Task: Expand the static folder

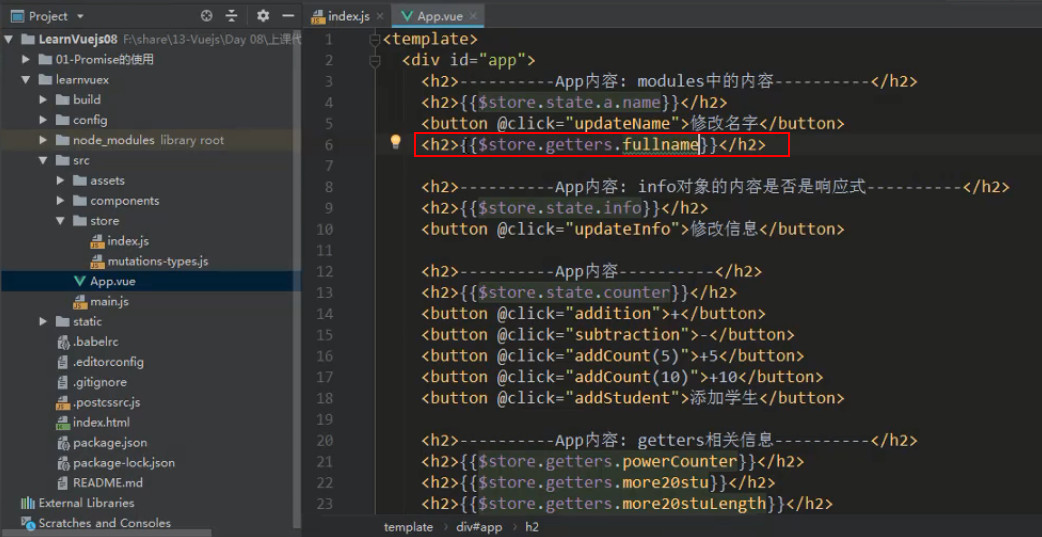Action: click(43, 322)
